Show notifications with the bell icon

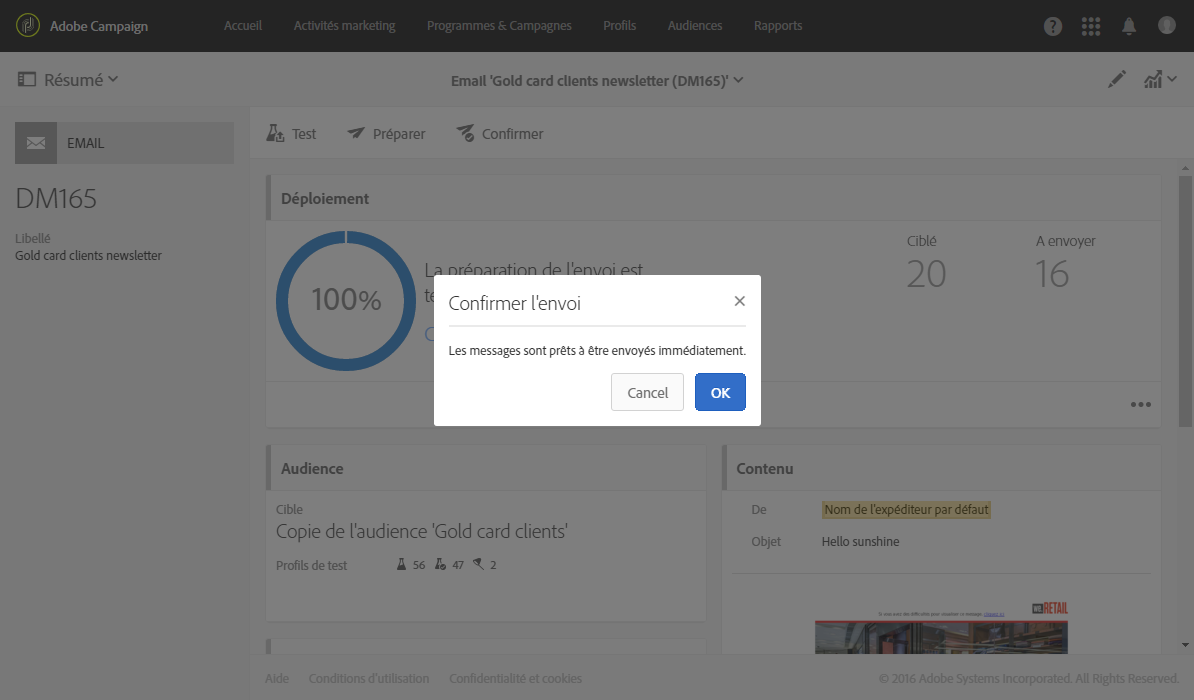[1129, 26]
